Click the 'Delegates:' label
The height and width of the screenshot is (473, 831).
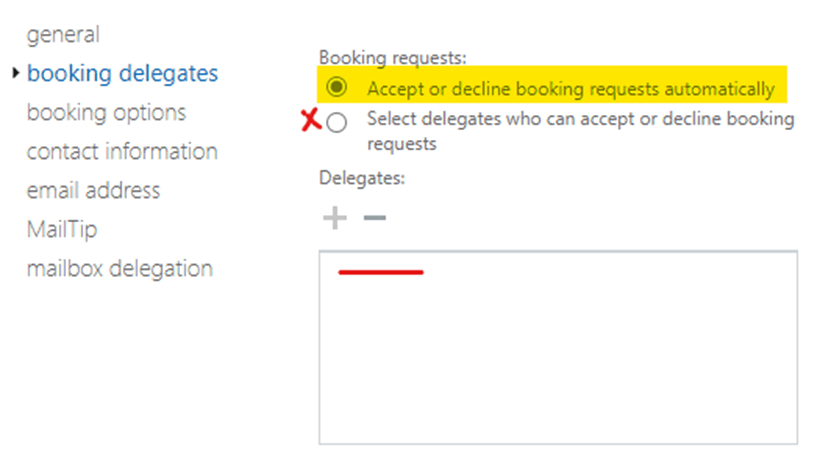(x=360, y=177)
